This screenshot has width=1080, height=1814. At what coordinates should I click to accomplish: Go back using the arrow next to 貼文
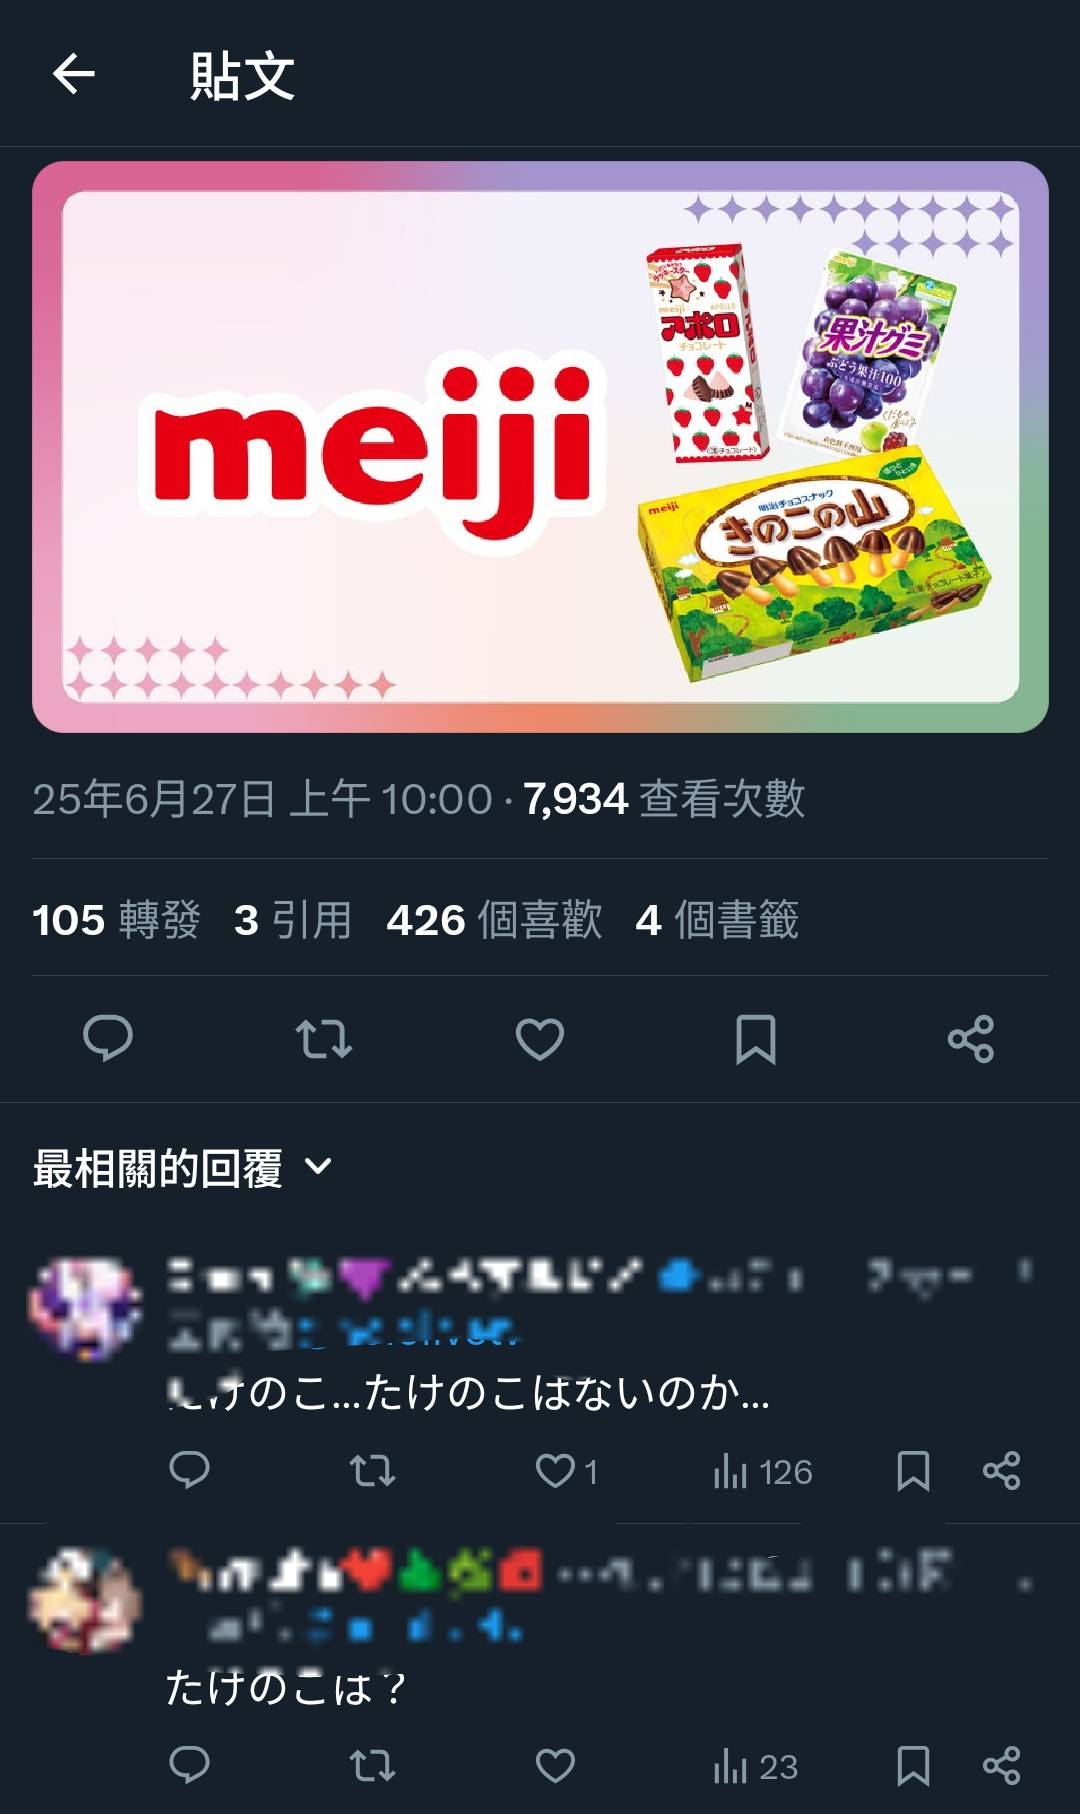[x=73, y=74]
